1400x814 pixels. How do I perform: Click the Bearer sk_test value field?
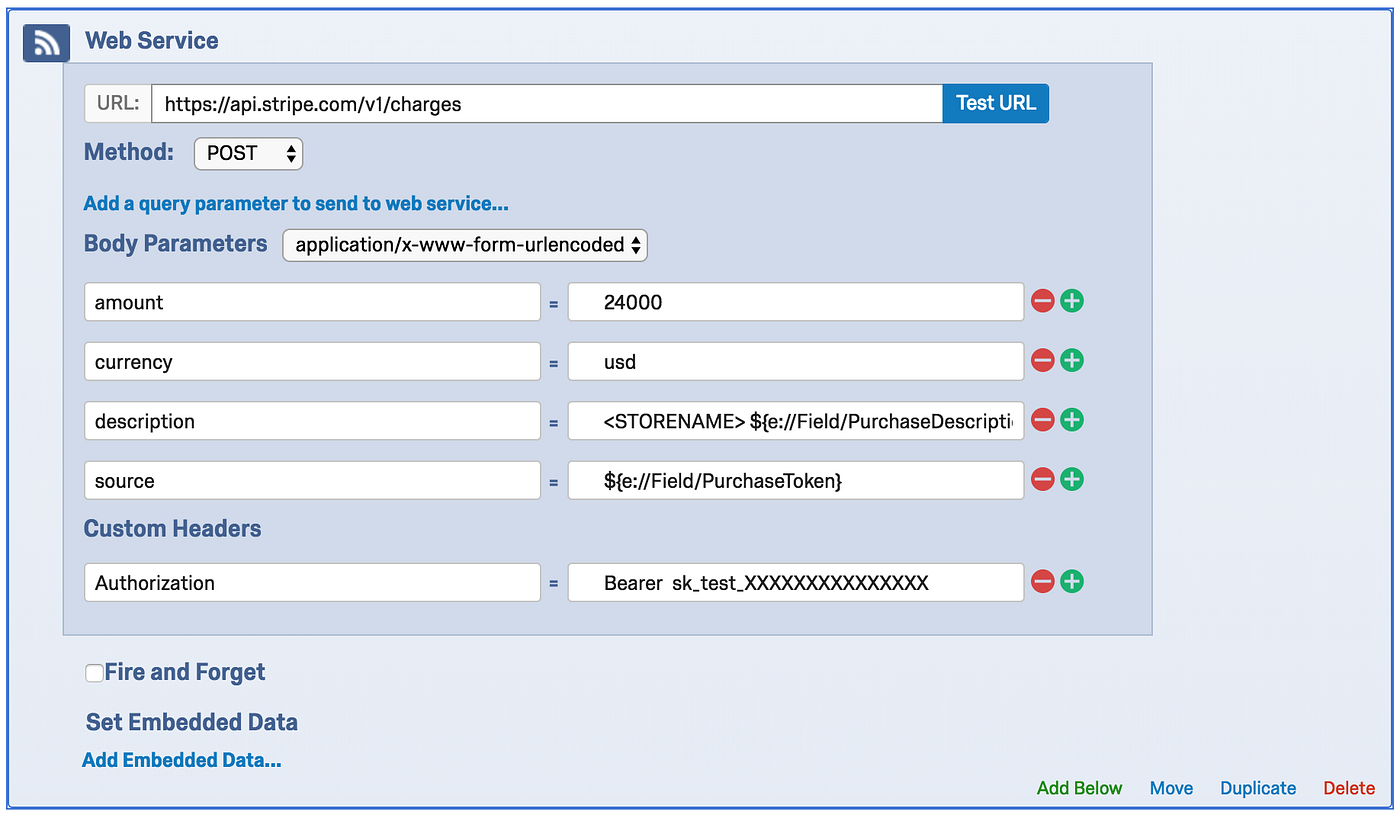796,582
